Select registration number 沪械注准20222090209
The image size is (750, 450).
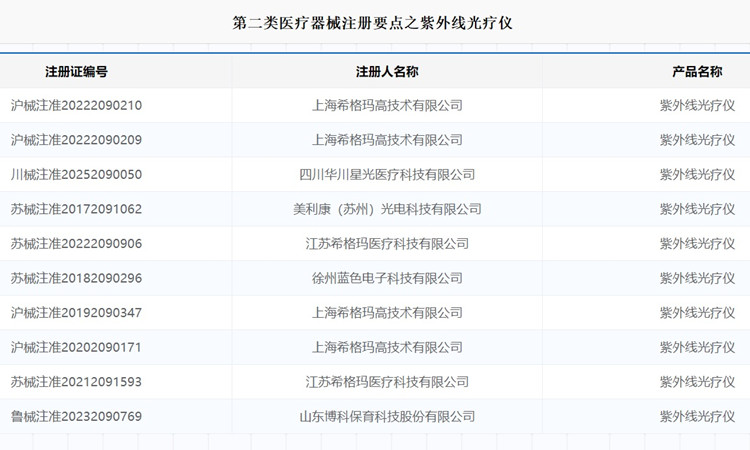click(77, 140)
